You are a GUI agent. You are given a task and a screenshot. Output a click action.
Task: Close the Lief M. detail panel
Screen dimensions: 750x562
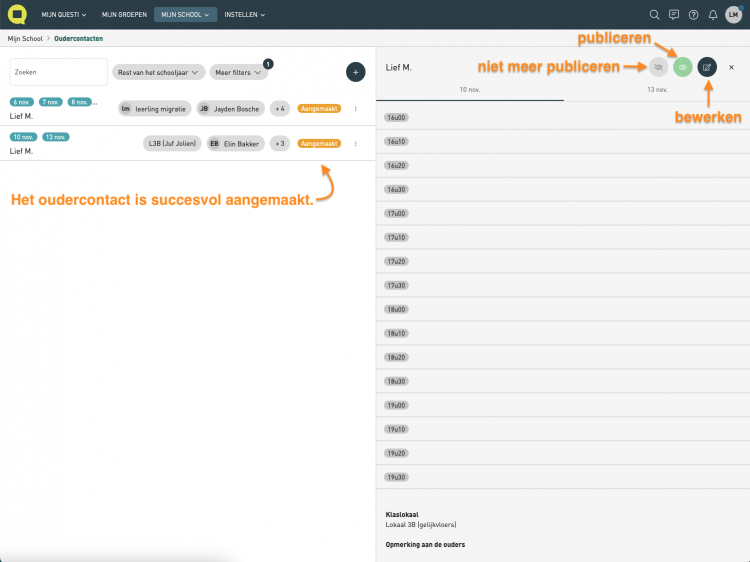click(x=731, y=67)
